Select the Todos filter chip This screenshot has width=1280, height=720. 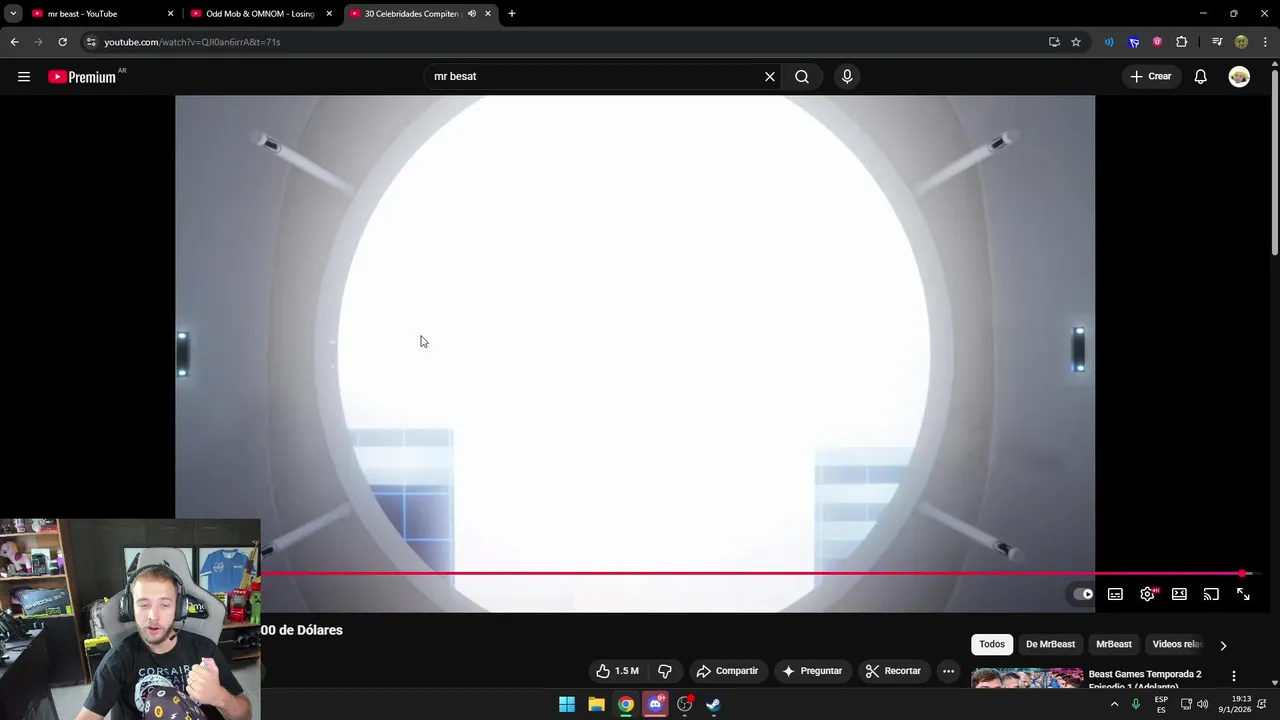click(992, 644)
